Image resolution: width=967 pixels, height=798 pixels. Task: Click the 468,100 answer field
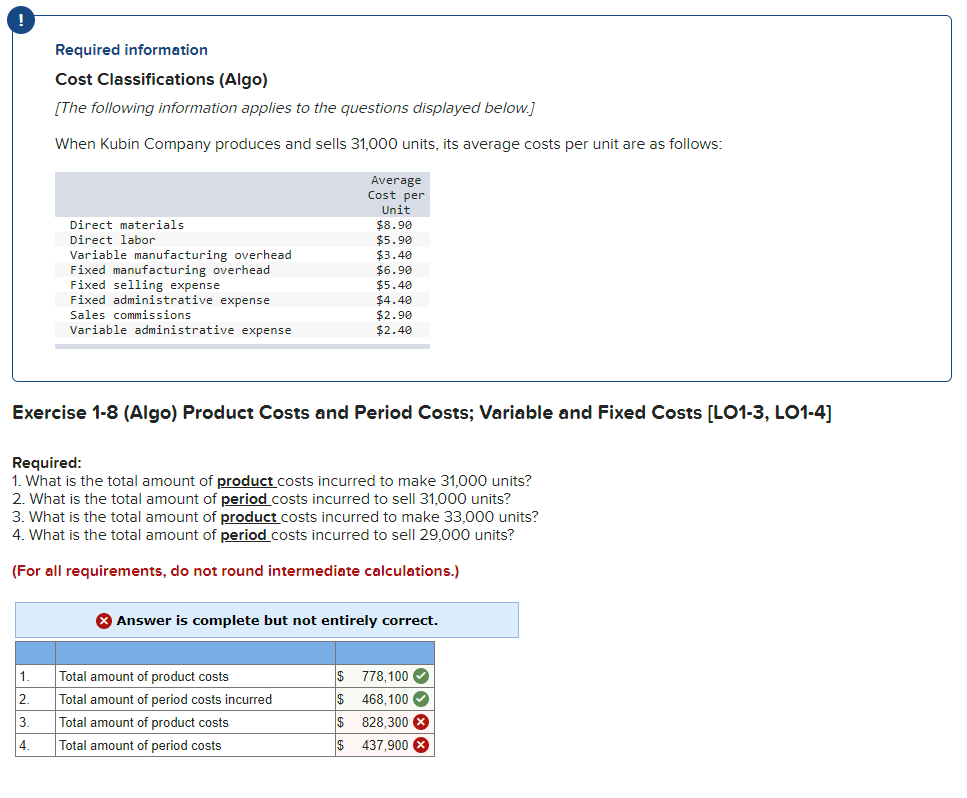pyautogui.click(x=385, y=699)
